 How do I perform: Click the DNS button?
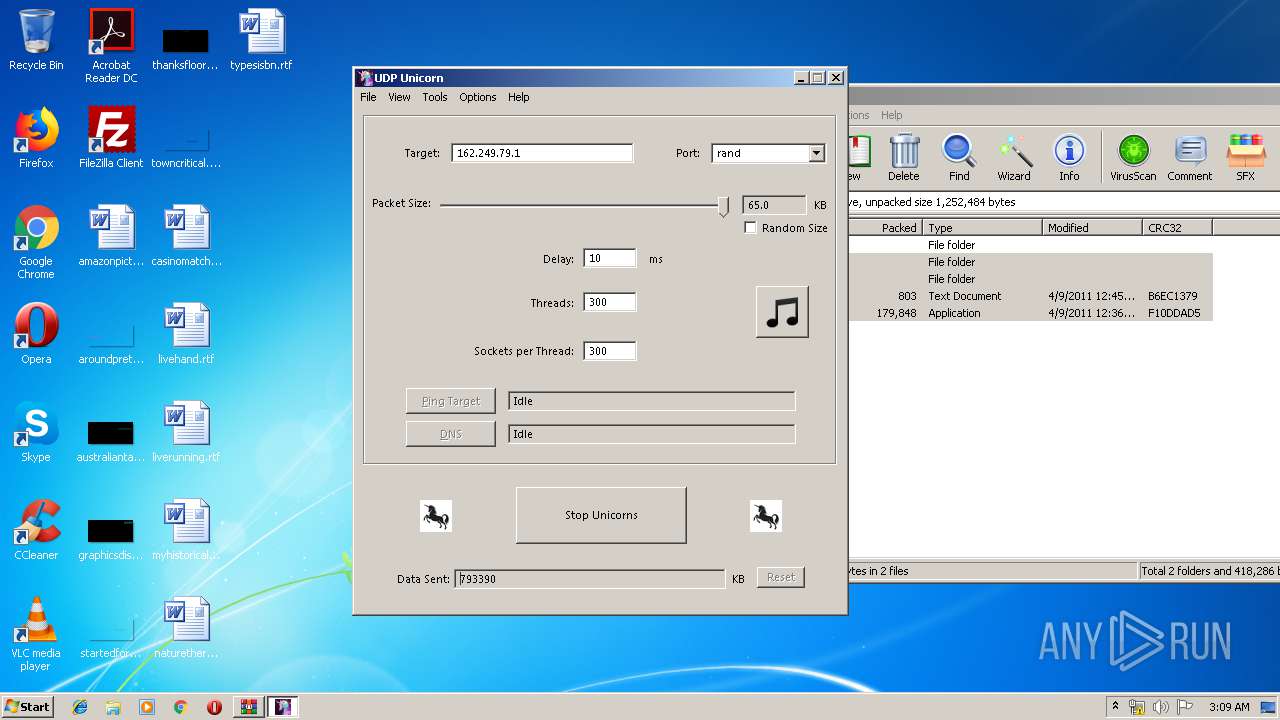pos(451,434)
